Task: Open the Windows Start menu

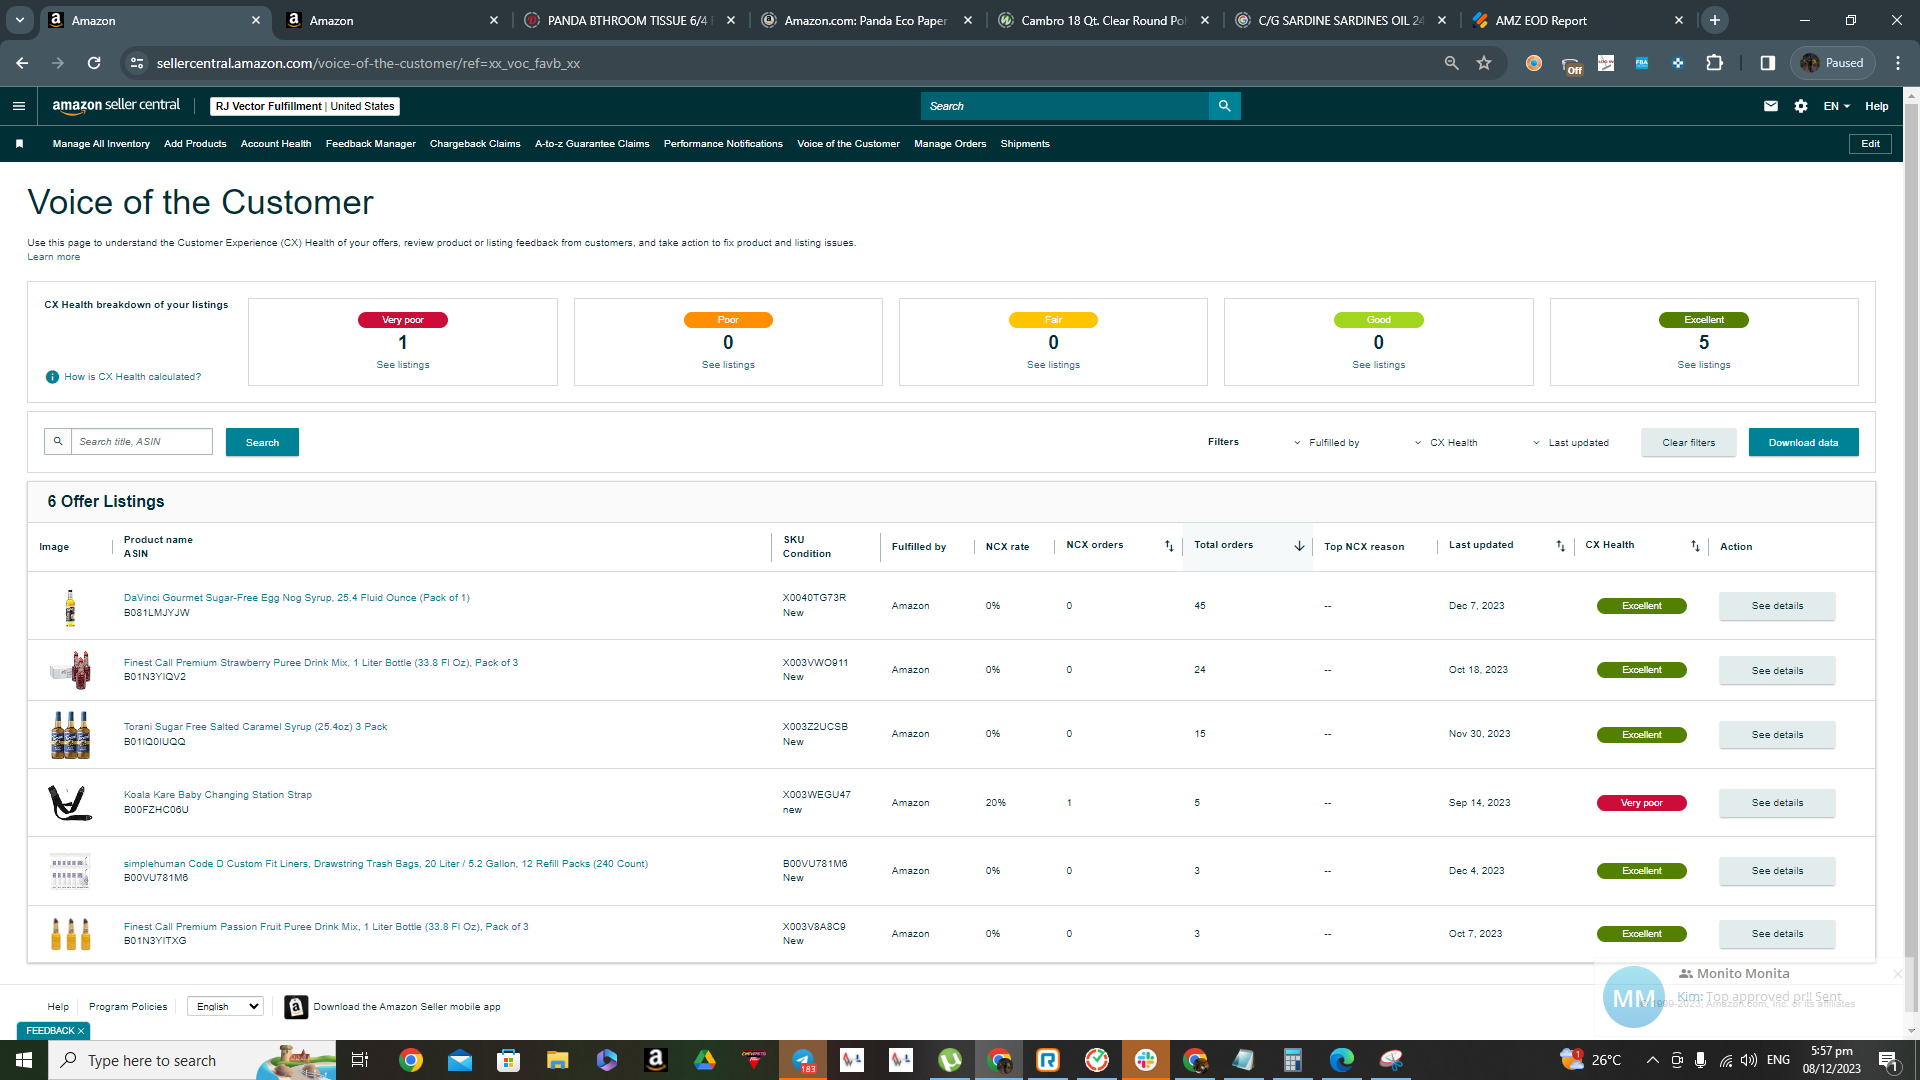Action: point(24,1060)
